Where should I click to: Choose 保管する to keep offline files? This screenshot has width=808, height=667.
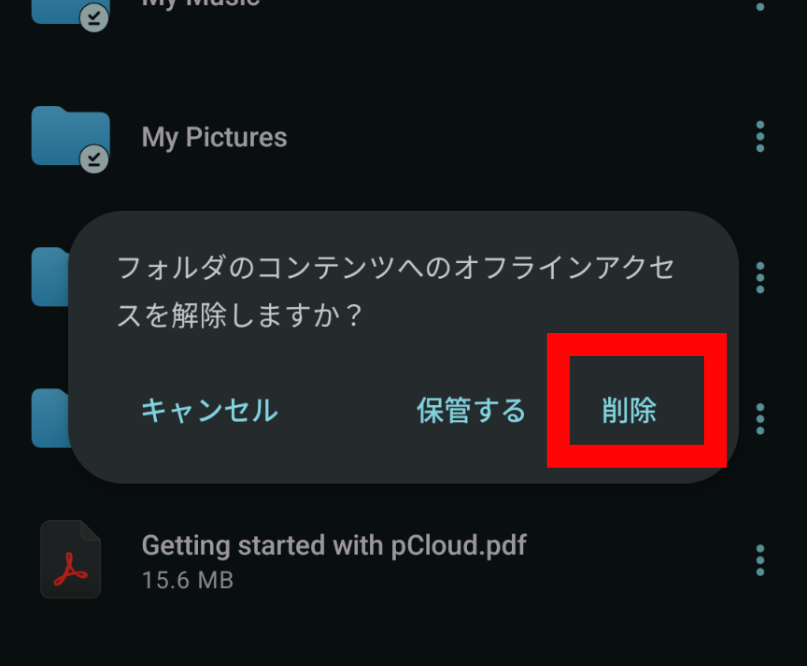pos(471,411)
